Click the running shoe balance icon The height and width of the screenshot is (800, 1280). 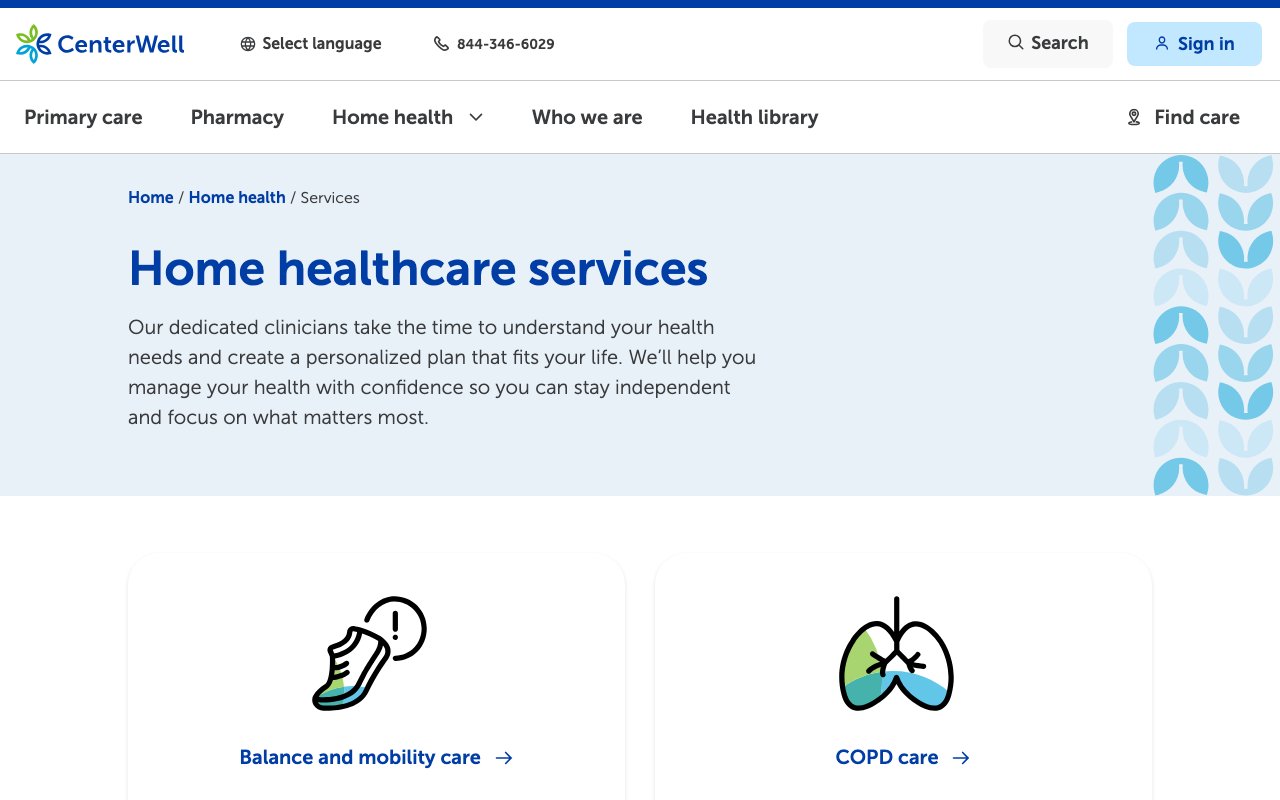click(370, 653)
